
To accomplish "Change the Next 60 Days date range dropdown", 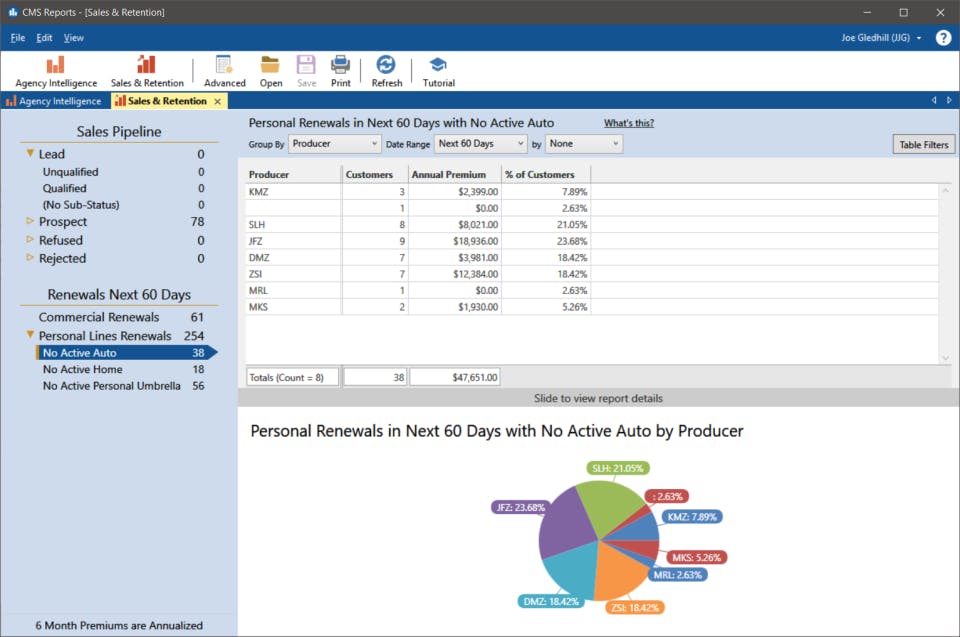I will click(x=480, y=144).
